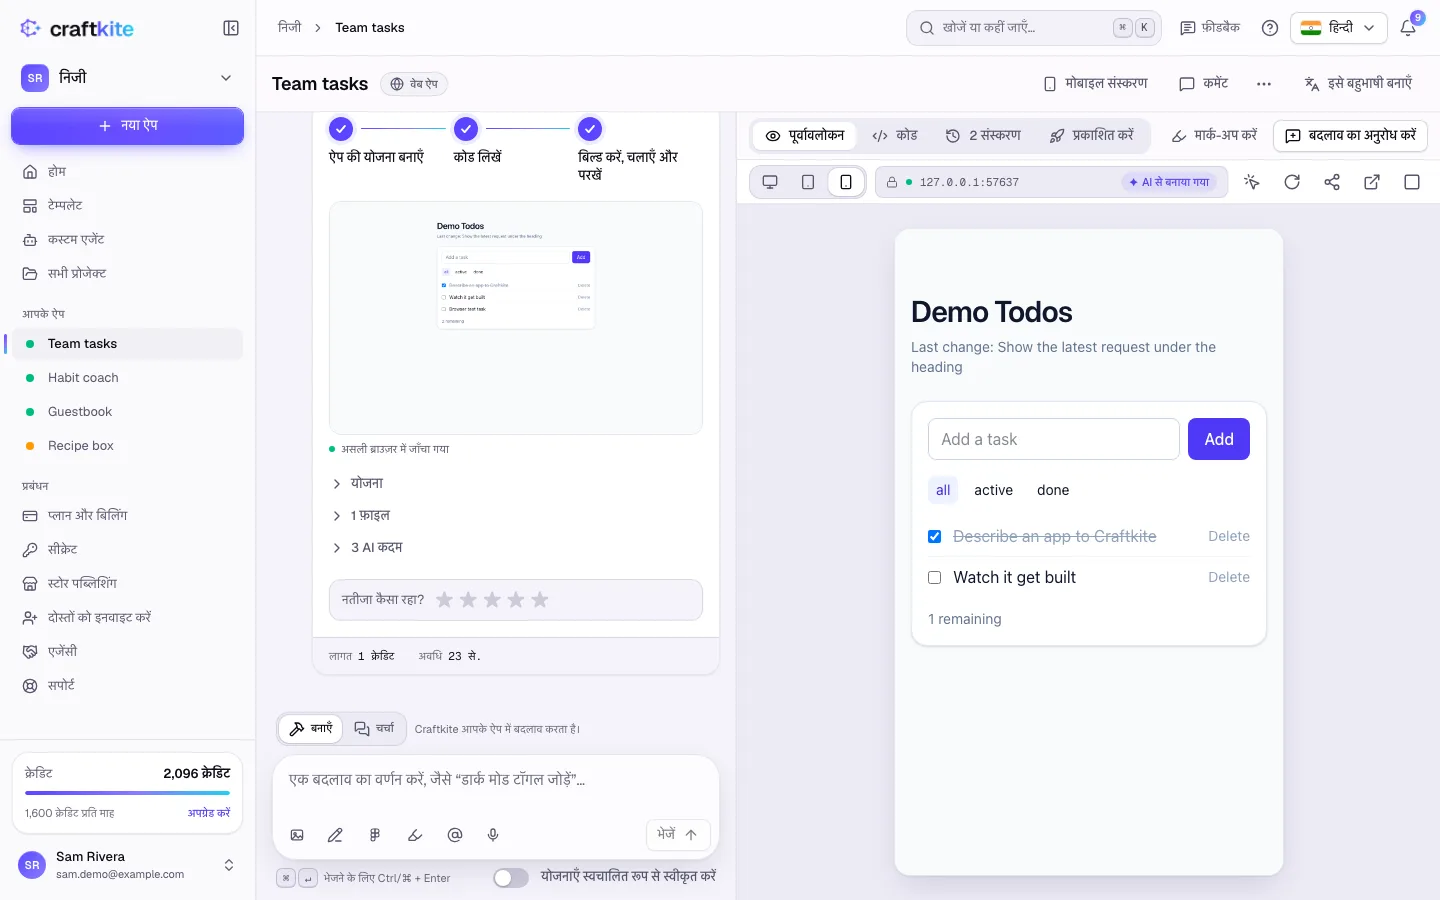Open the हिन्दी language dropdown
Viewport: 1440px width, 900px height.
(1338, 28)
